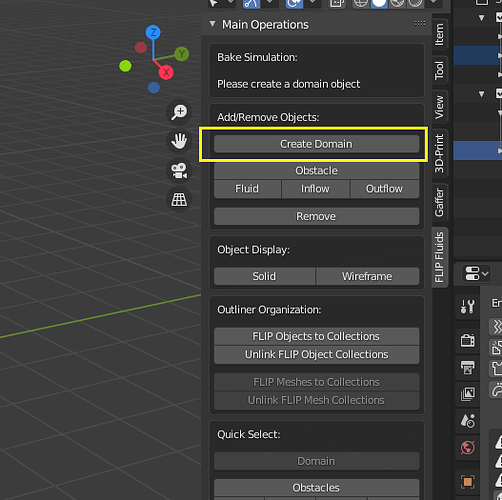Click the negative Y bright green gizmo dot
502x500 pixels.
point(125,66)
